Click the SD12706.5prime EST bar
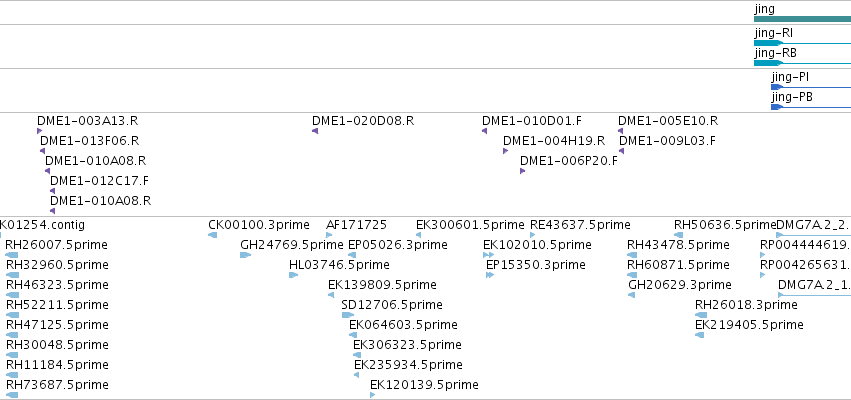This screenshot has width=851, height=400. pos(348,315)
